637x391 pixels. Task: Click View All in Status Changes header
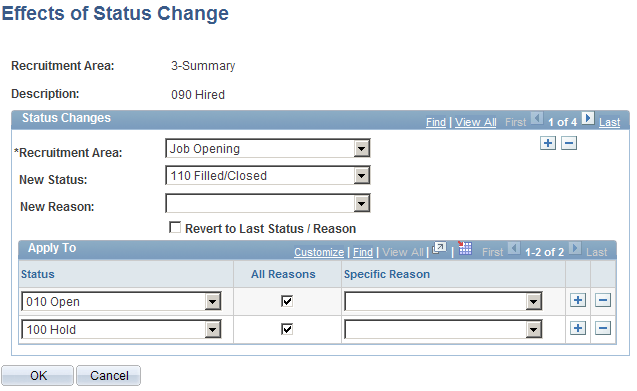click(x=475, y=122)
